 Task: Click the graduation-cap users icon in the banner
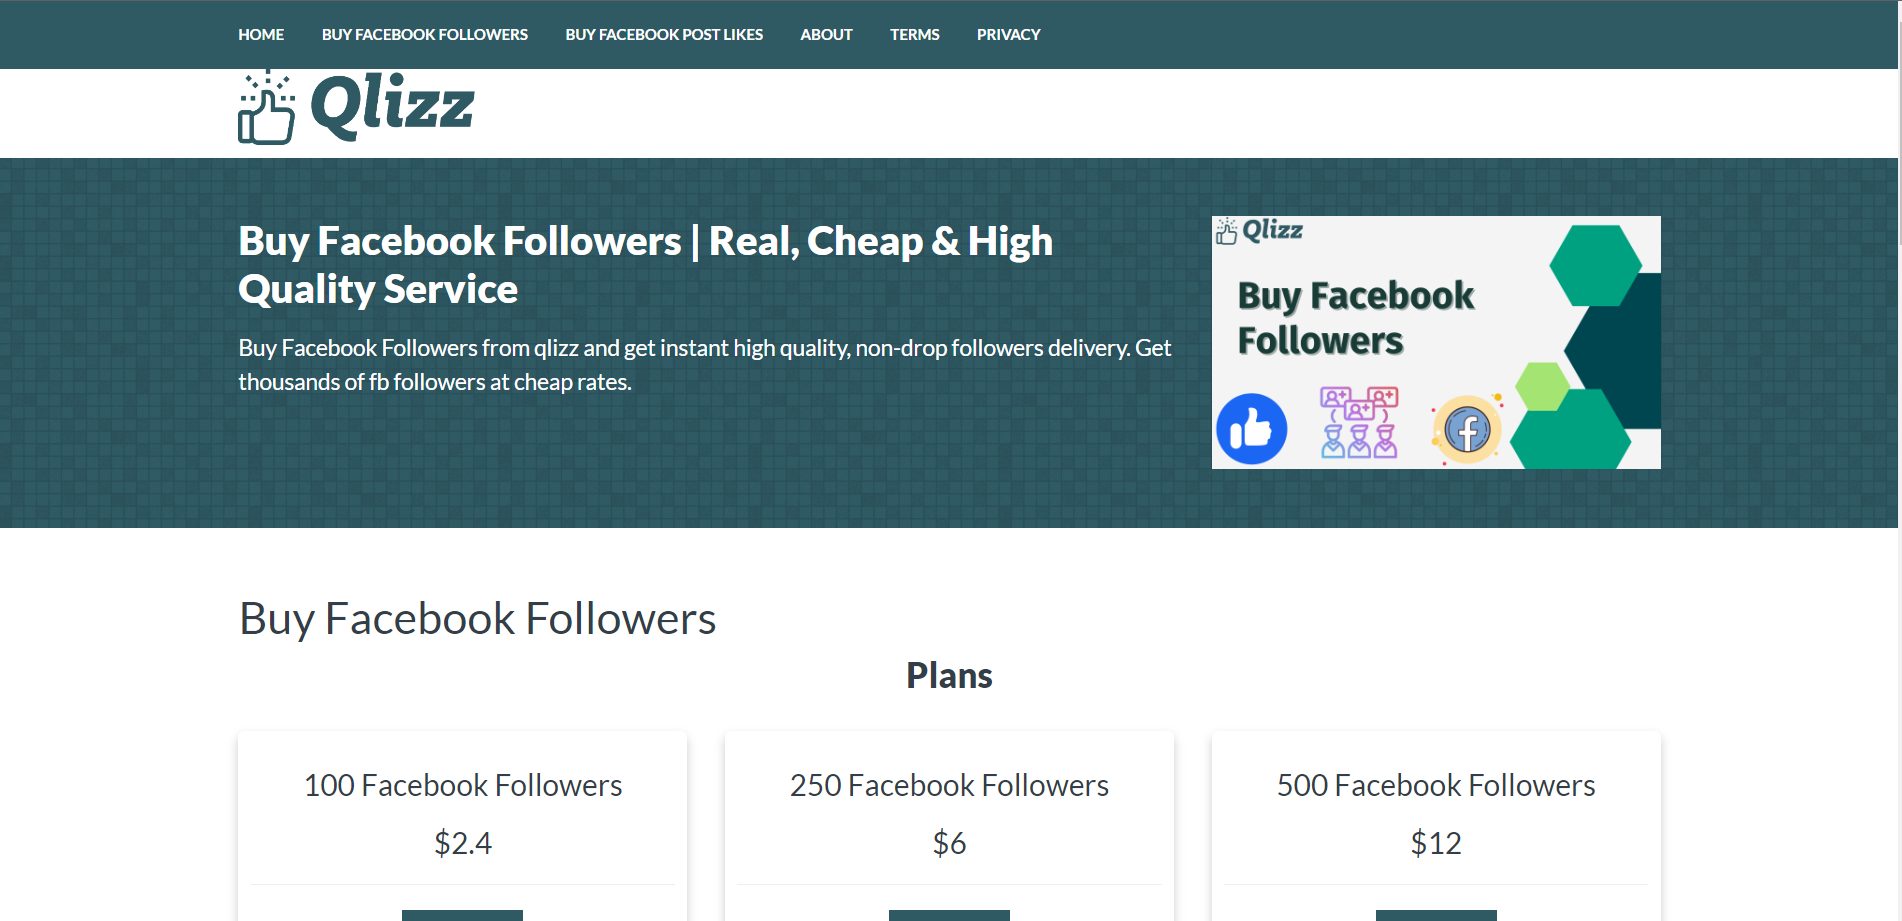coord(1357,442)
